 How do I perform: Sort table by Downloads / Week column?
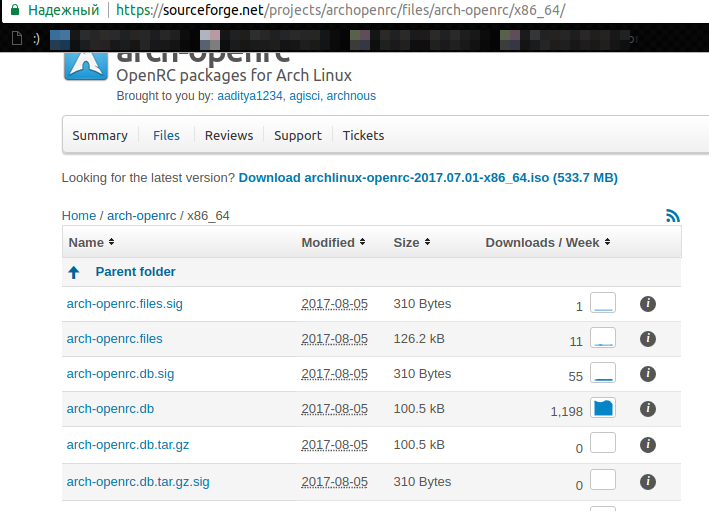click(548, 242)
